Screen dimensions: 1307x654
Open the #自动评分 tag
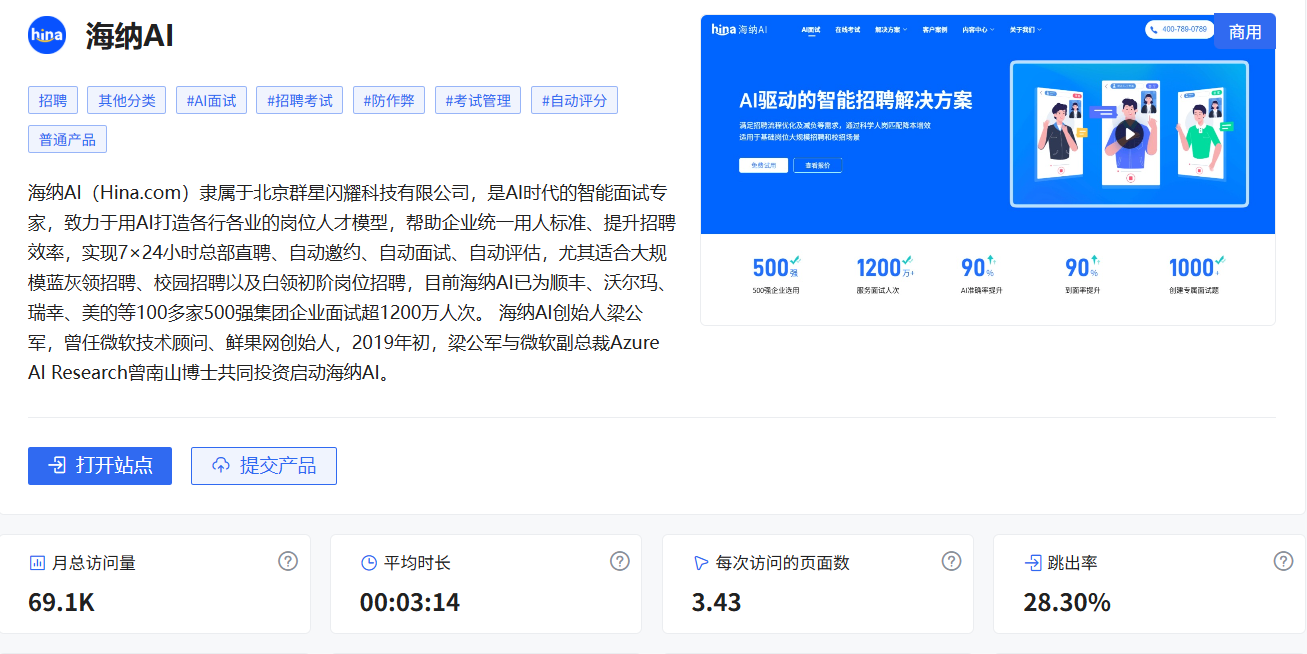click(575, 100)
